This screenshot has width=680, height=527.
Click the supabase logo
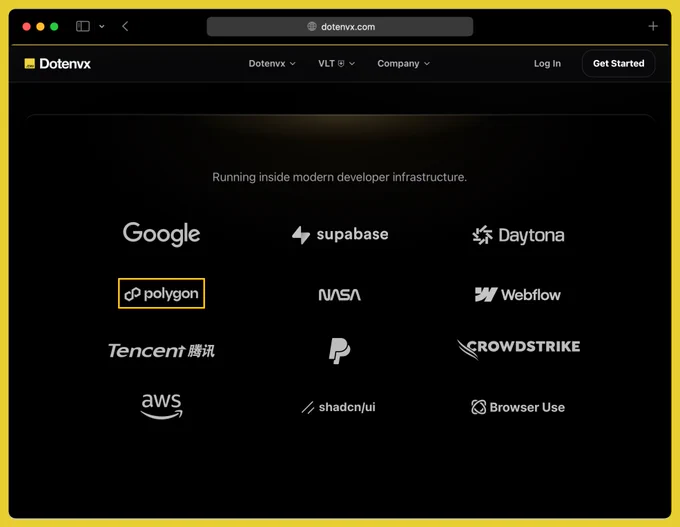340,235
